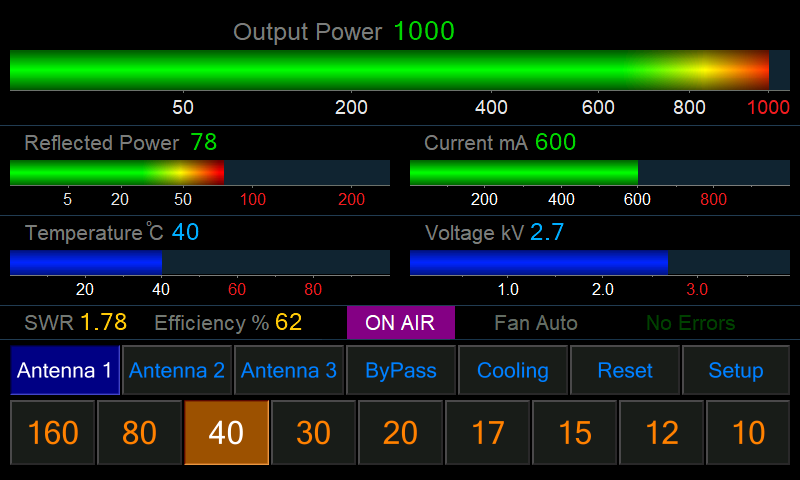Select the 20 meter band
This screenshot has height=480, width=800.
[x=401, y=433]
